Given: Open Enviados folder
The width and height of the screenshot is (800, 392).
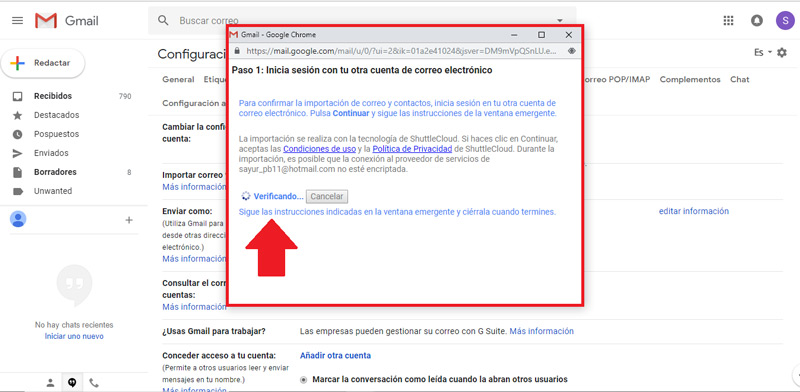Looking at the screenshot, I should click(51, 153).
